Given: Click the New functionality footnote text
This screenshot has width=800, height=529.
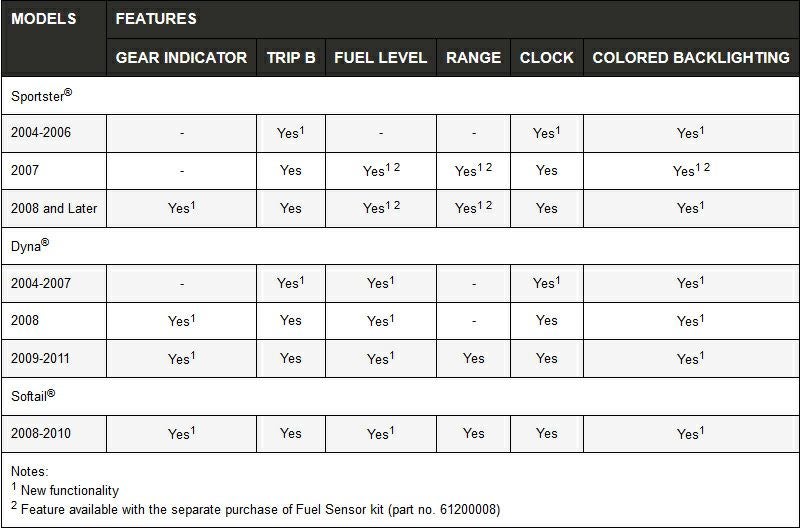Looking at the screenshot, I should coord(70,490).
